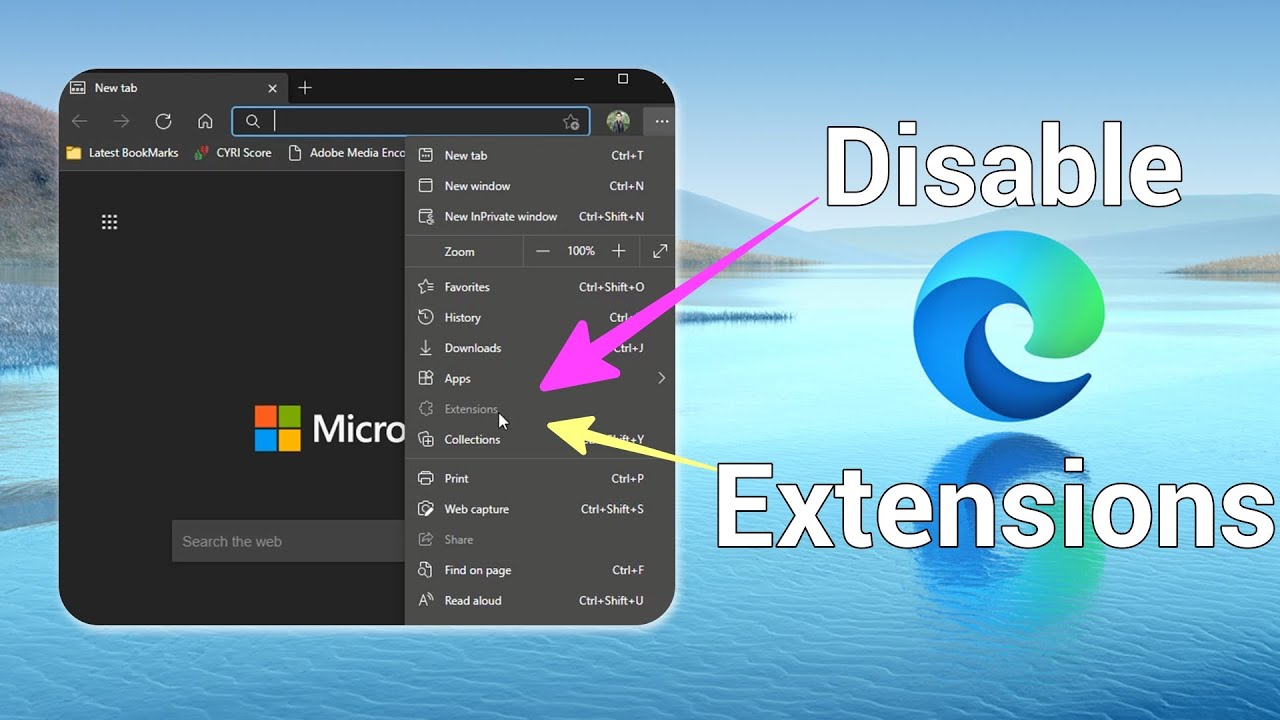Choose New window menu entry
This screenshot has height=720, width=1280.
point(540,186)
